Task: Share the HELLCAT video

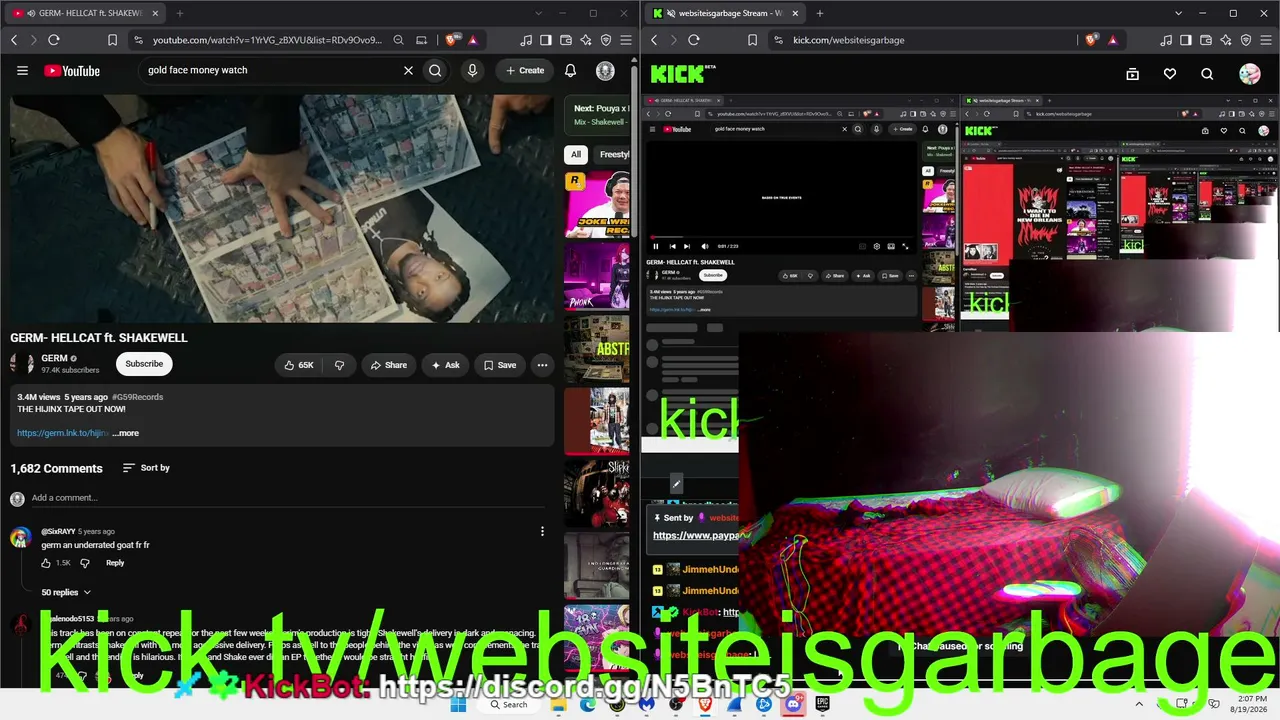Action: [389, 365]
